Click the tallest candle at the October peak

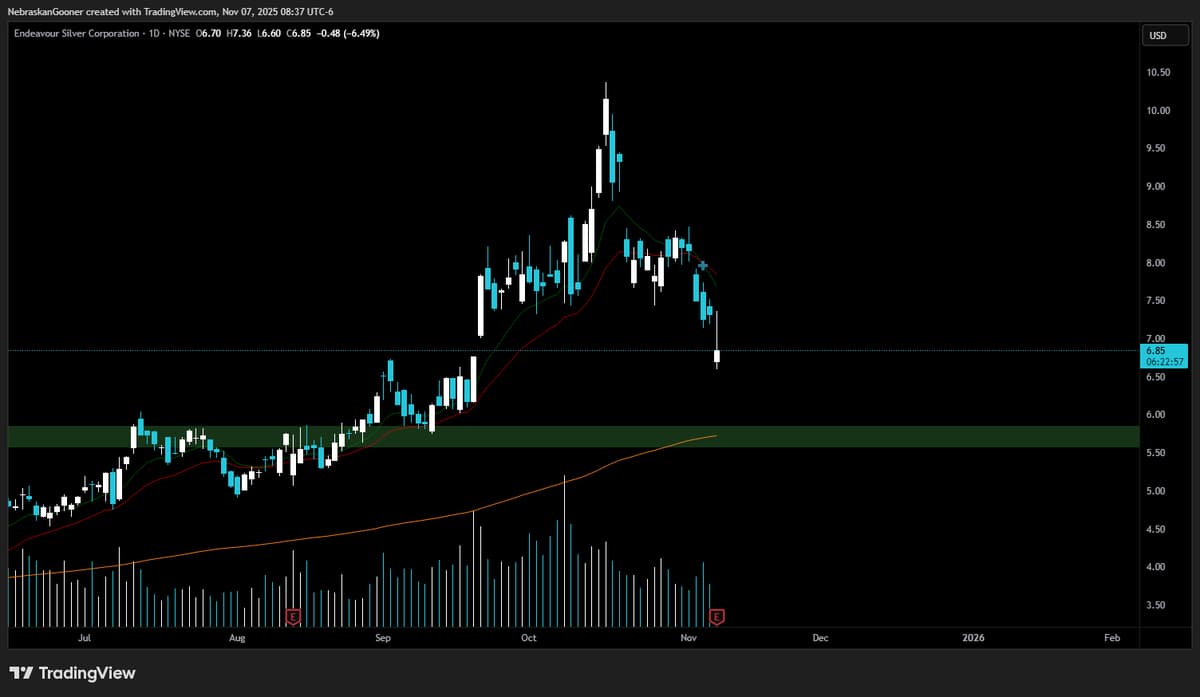point(606,120)
